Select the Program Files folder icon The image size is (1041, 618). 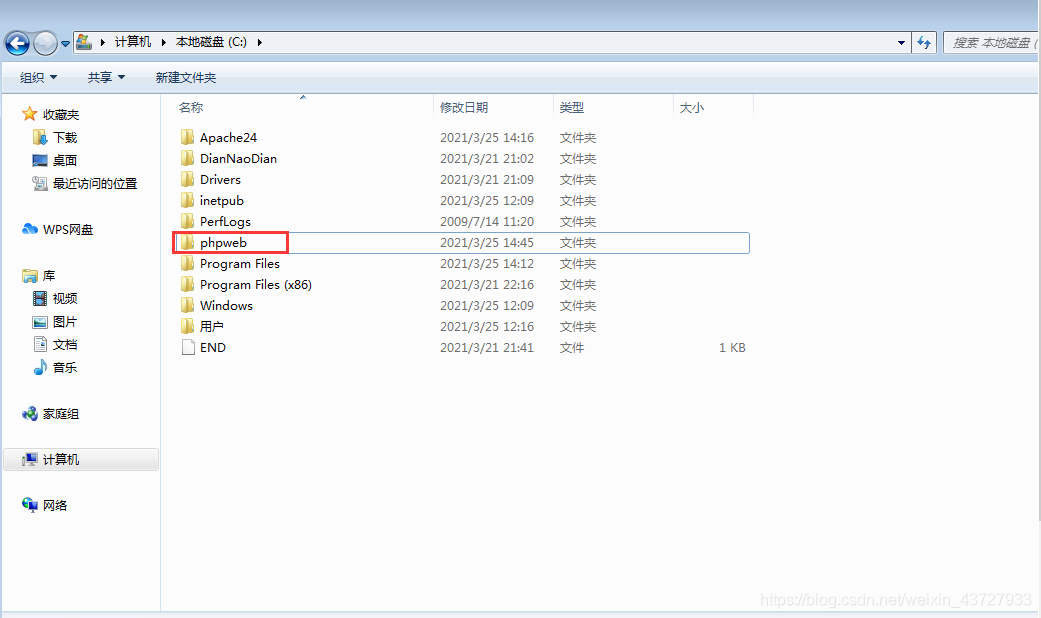pos(187,264)
